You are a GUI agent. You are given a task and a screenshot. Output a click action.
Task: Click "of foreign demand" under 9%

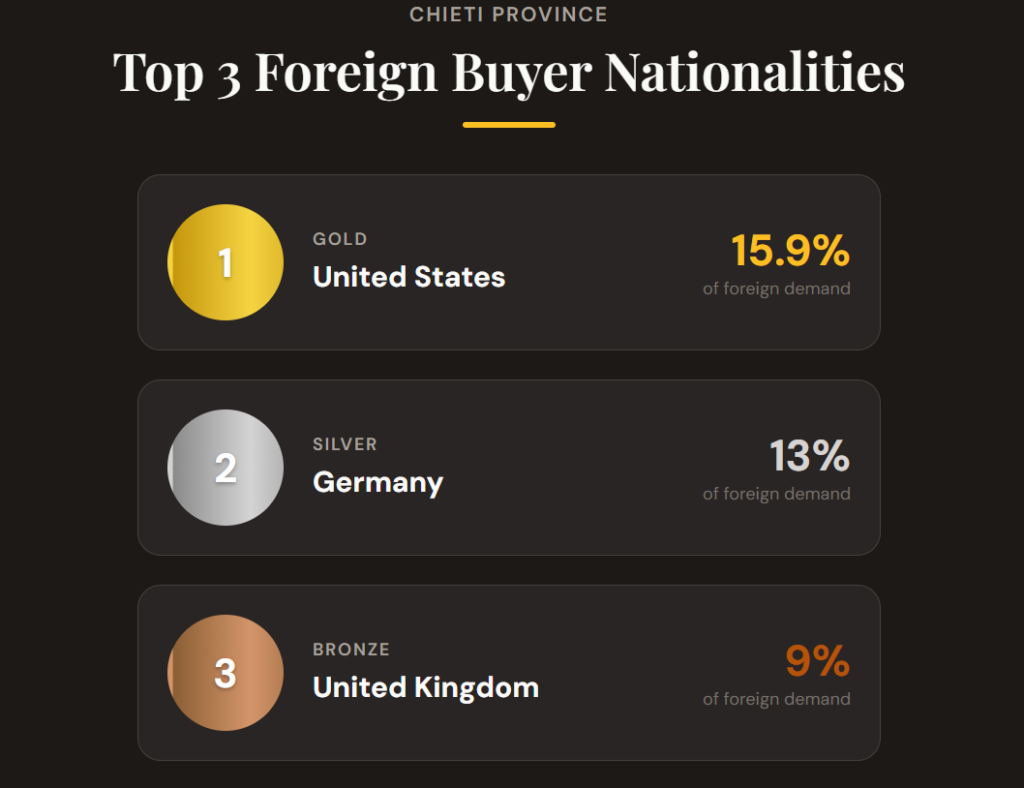tap(776, 699)
